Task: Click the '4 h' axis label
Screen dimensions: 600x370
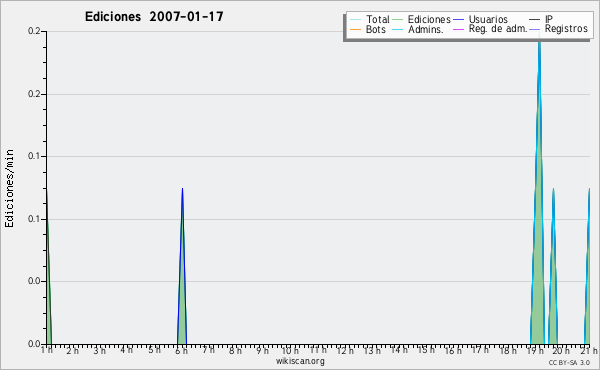Action: [127, 350]
